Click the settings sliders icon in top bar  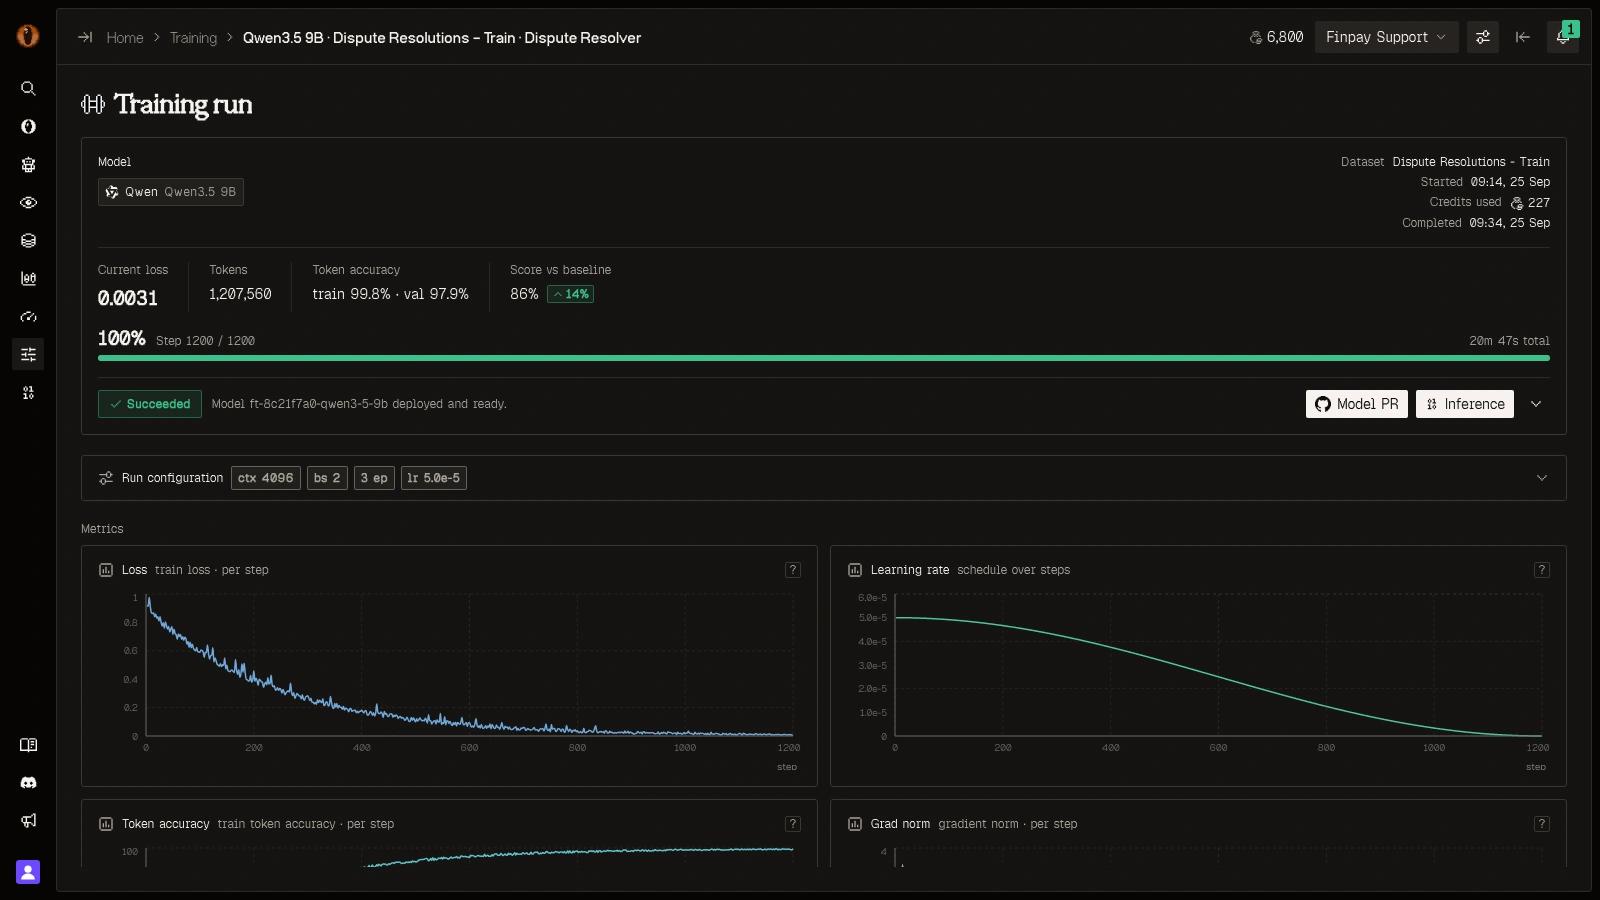click(x=1483, y=37)
